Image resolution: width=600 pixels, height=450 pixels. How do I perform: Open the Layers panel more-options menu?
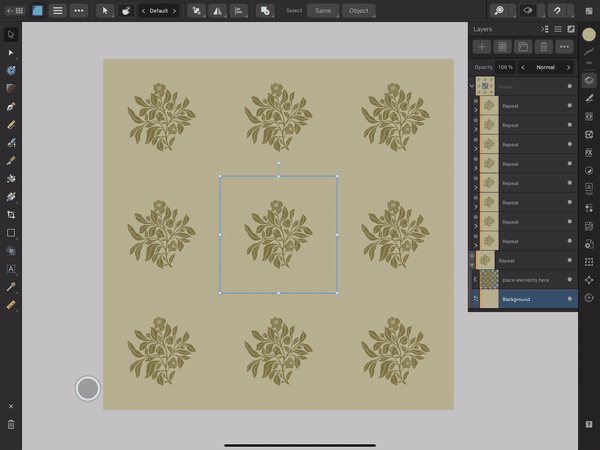pos(564,47)
